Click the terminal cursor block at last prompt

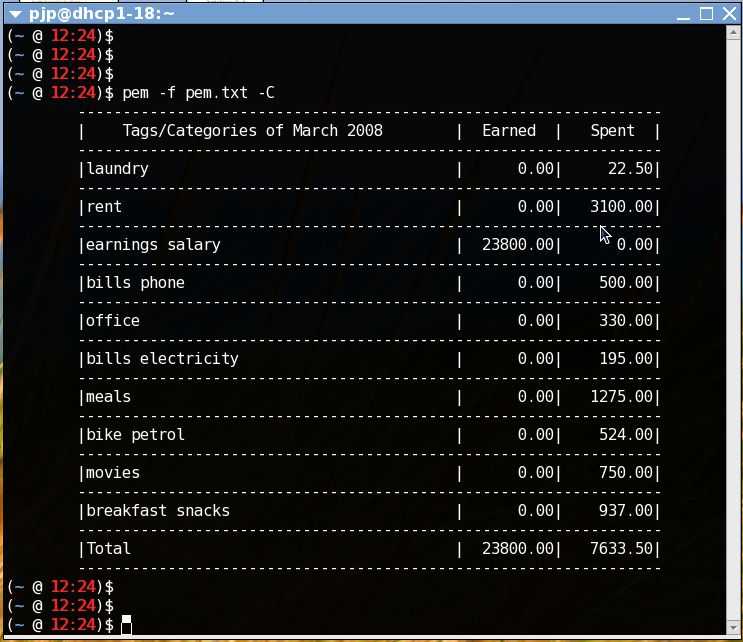coord(126,625)
